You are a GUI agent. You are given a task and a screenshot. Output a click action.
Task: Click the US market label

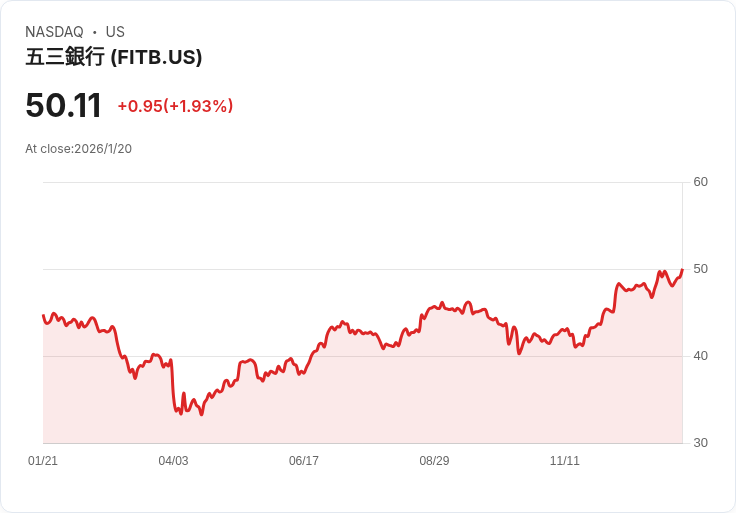115,32
